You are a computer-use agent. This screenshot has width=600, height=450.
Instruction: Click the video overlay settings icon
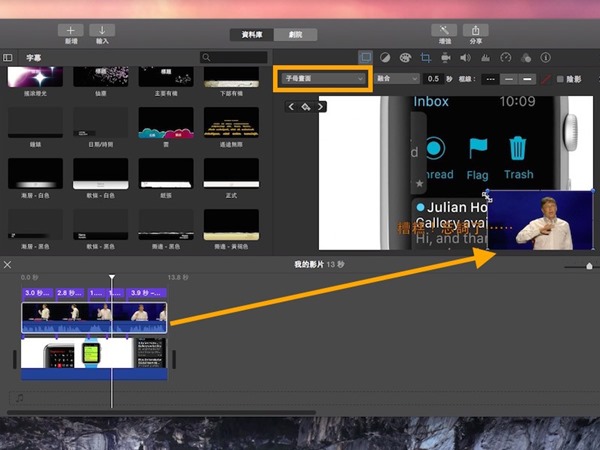coord(364,57)
